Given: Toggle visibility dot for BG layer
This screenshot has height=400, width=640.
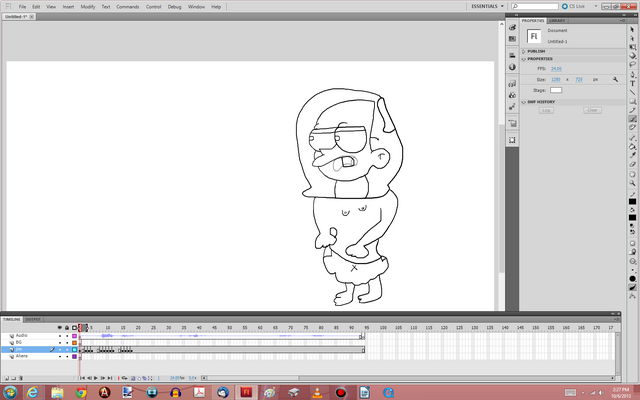Looking at the screenshot, I should pyautogui.click(x=60, y=343).
